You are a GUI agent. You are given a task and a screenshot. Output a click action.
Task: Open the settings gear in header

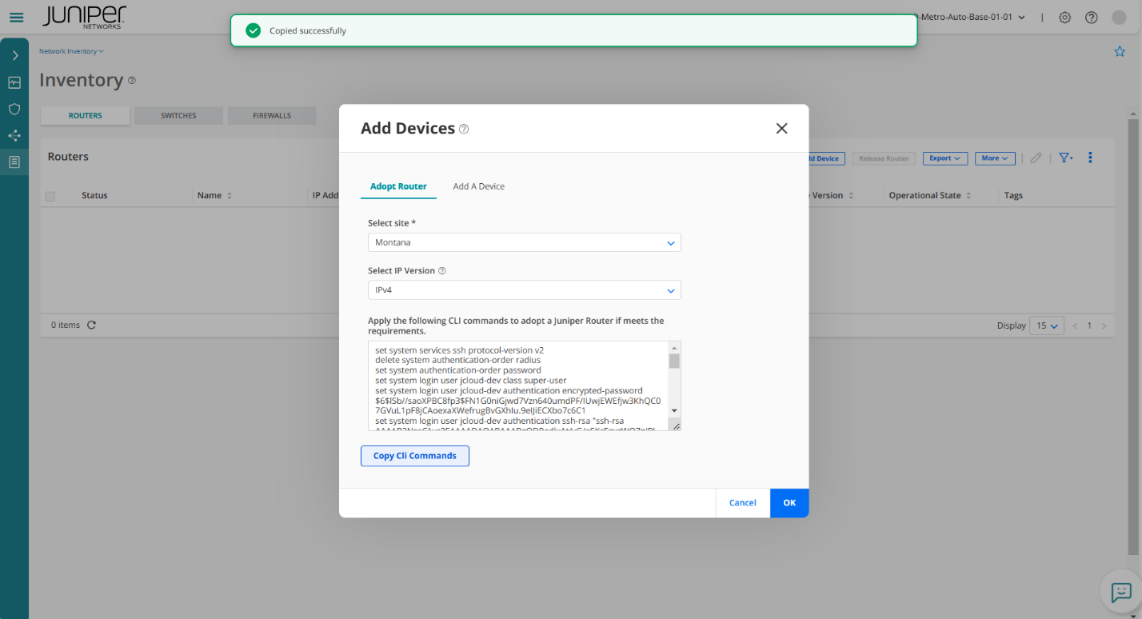[1065, 17]
